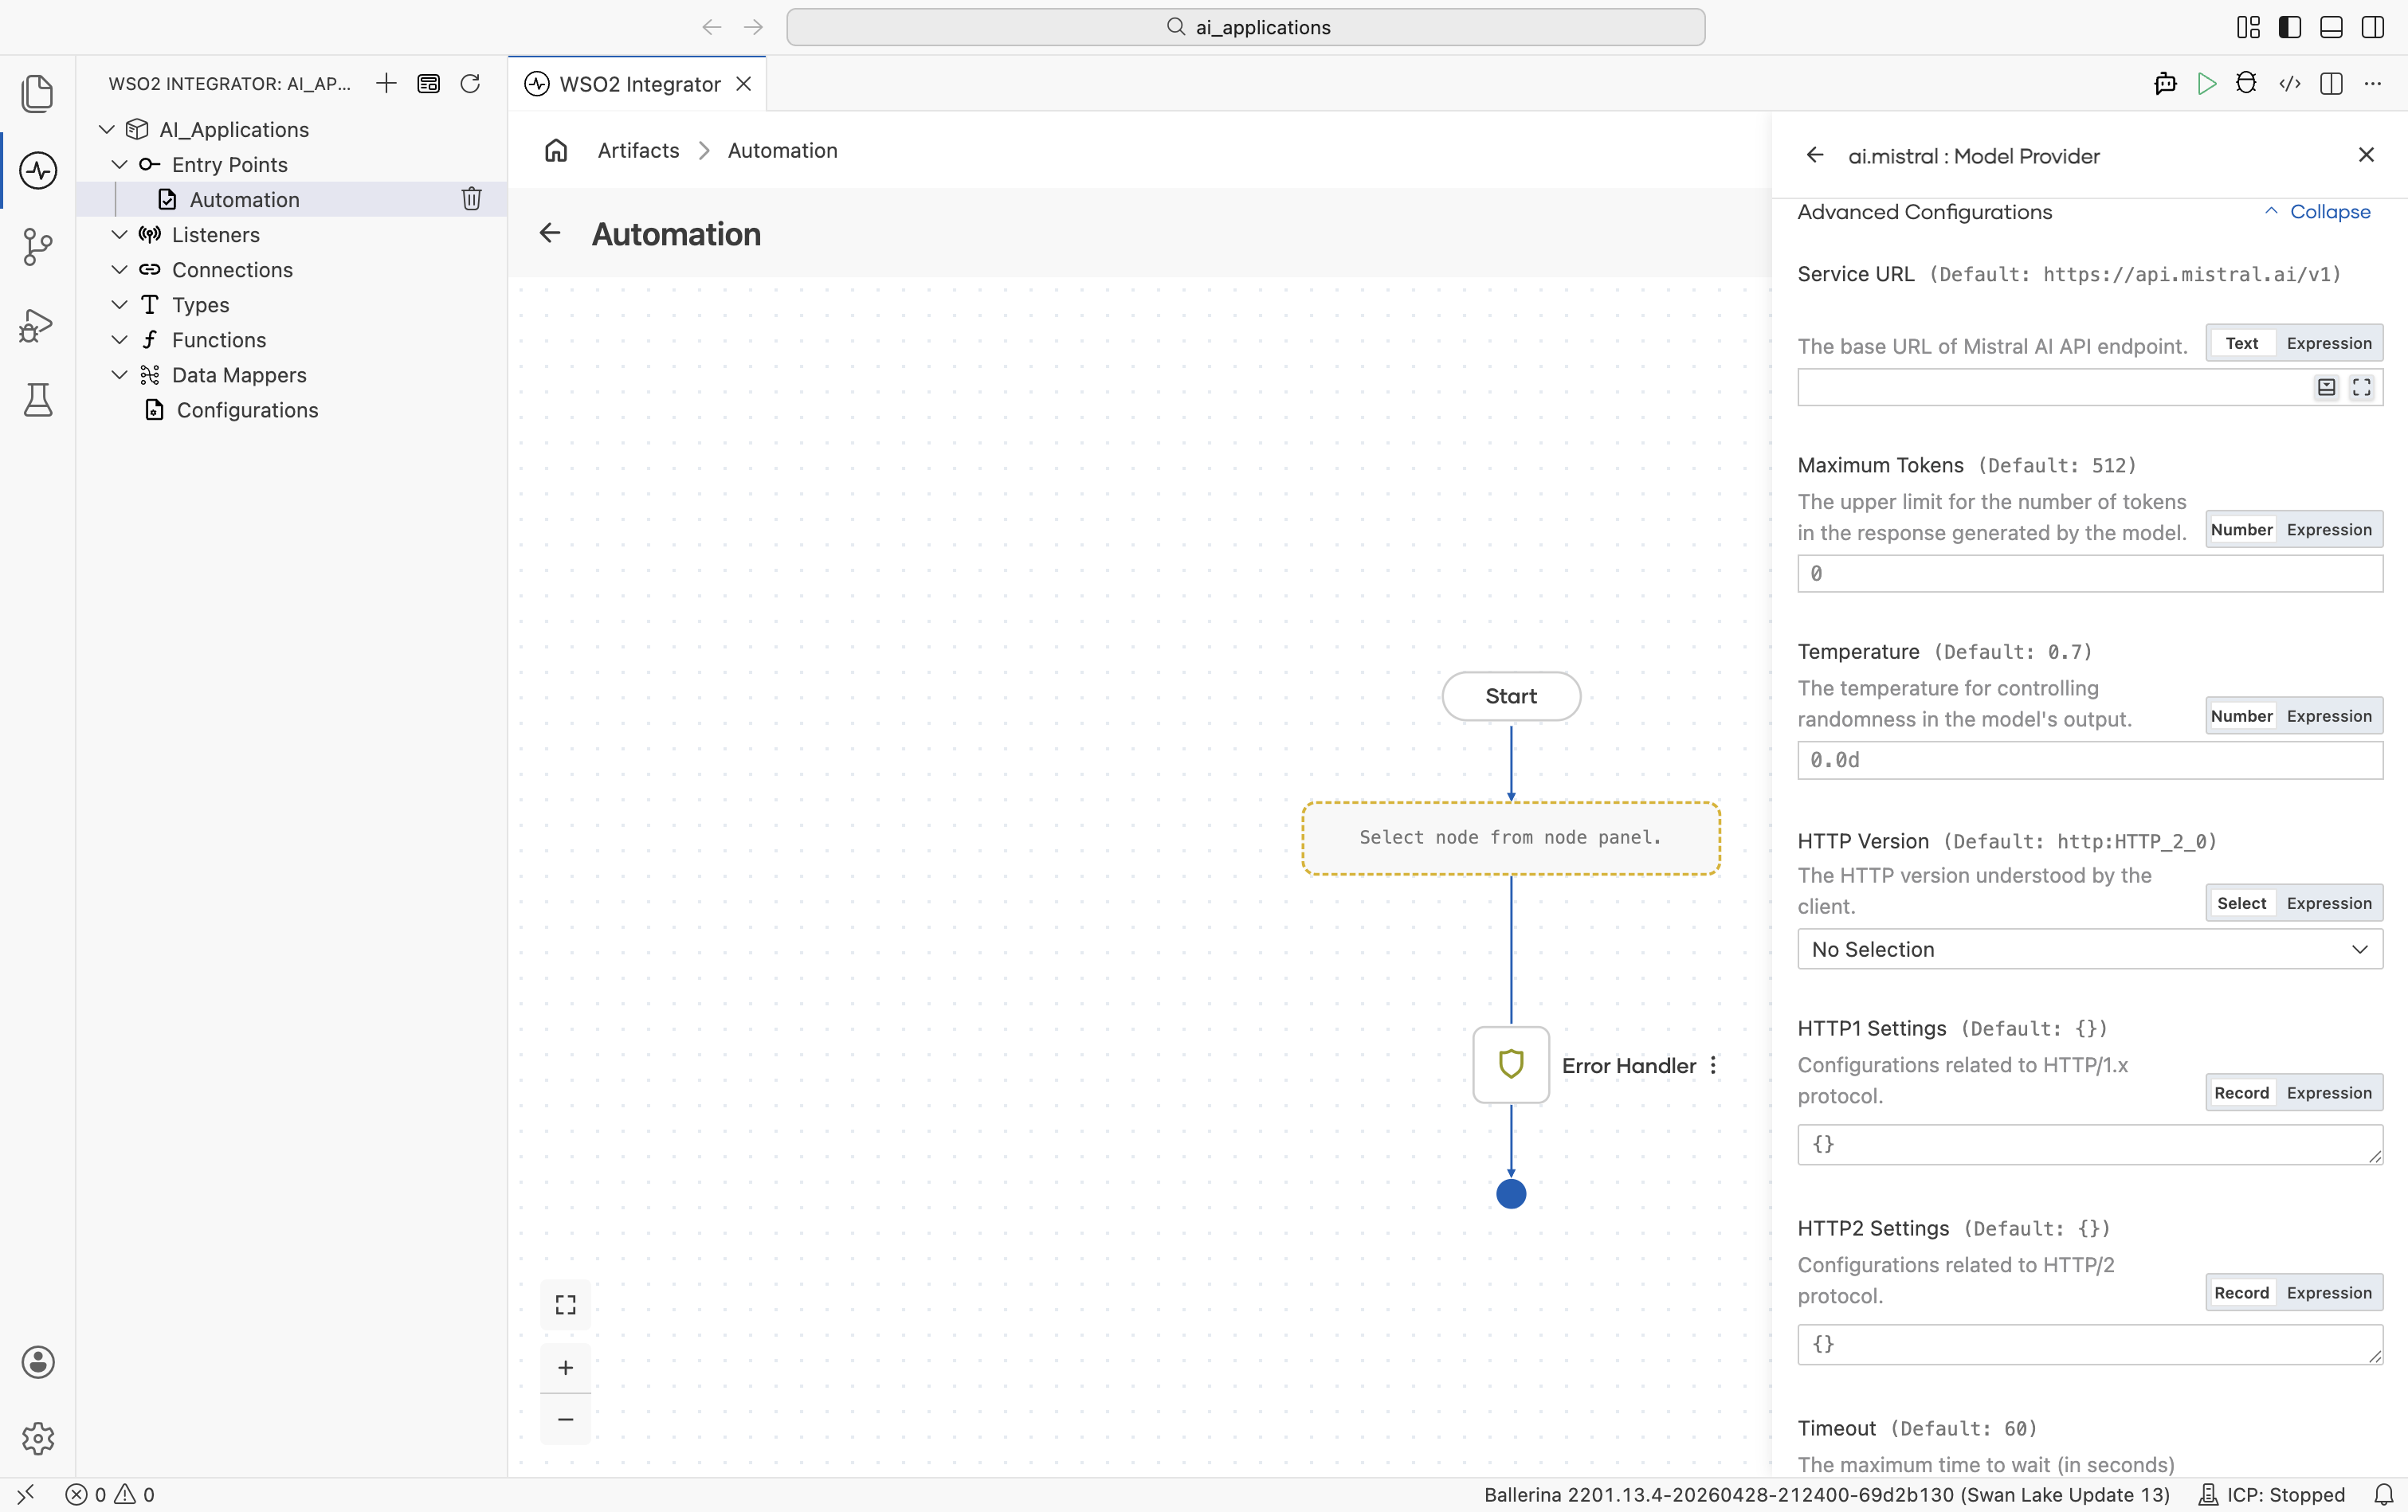Start debugging with the bug icon

(2246, 83)
